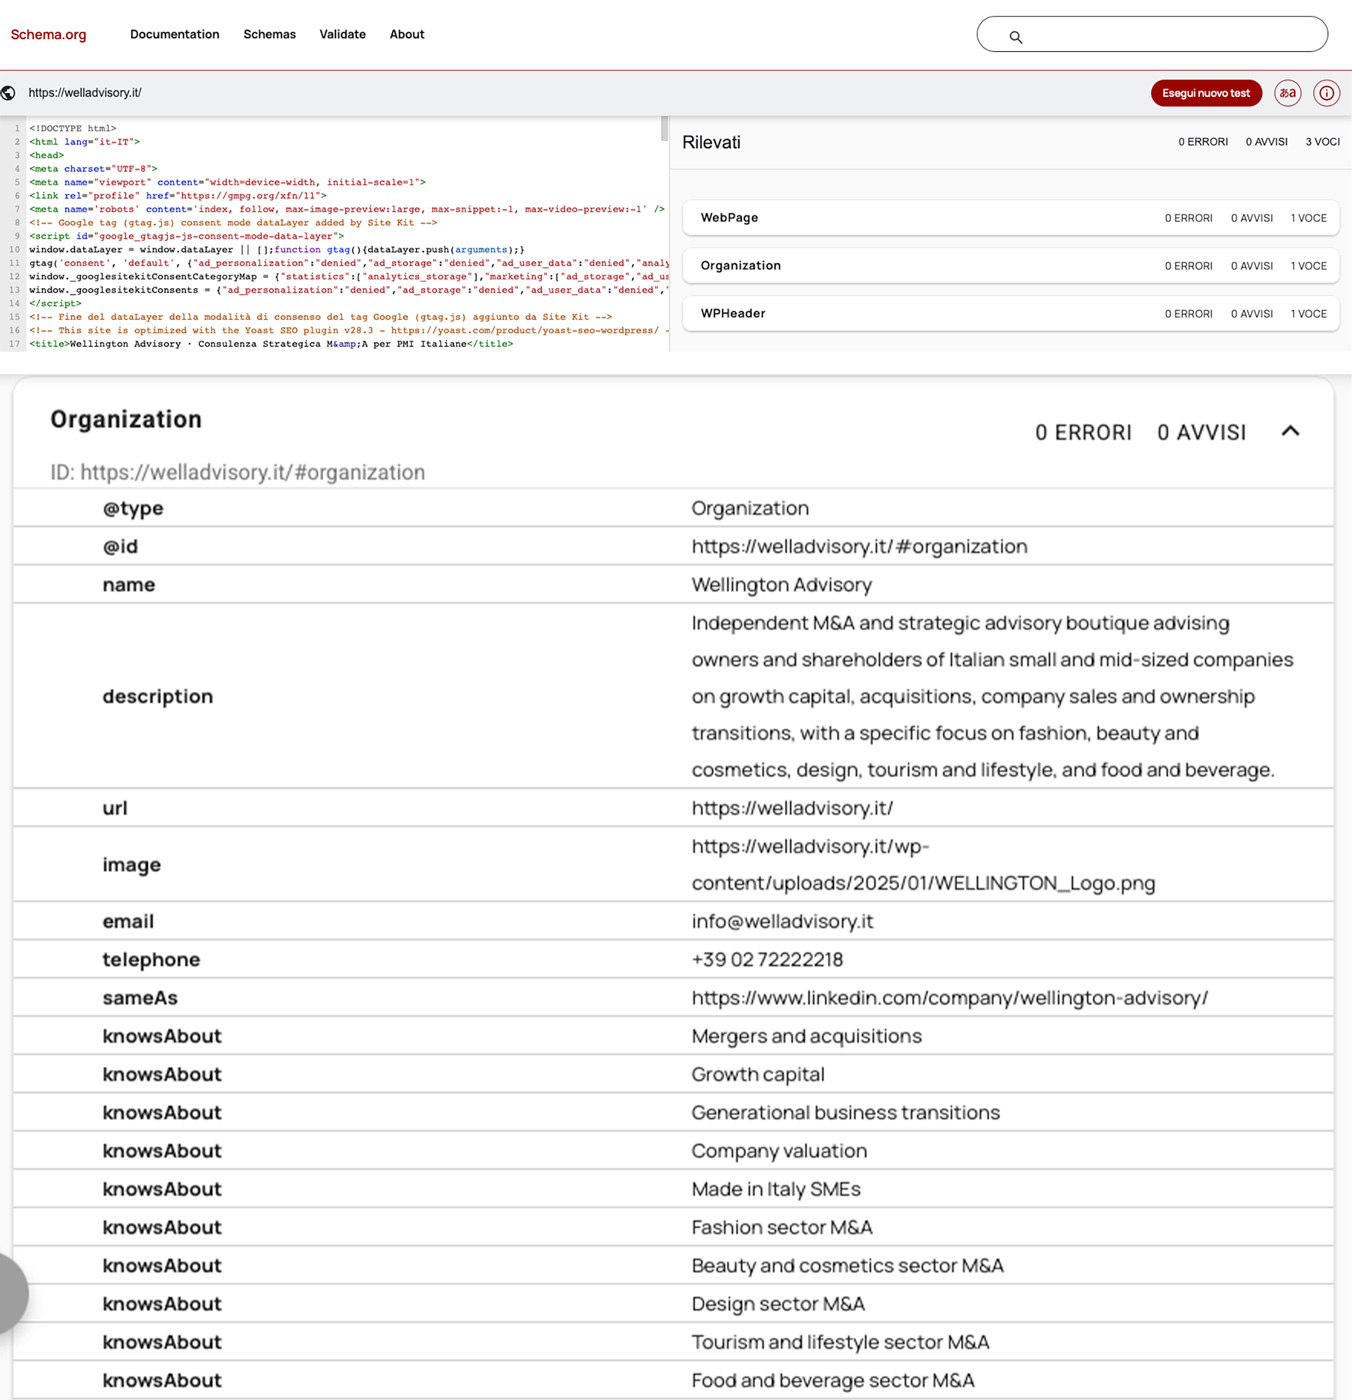The image size is (1352, 1400).
Task: Click the info circle icon
Action: 1326,93
